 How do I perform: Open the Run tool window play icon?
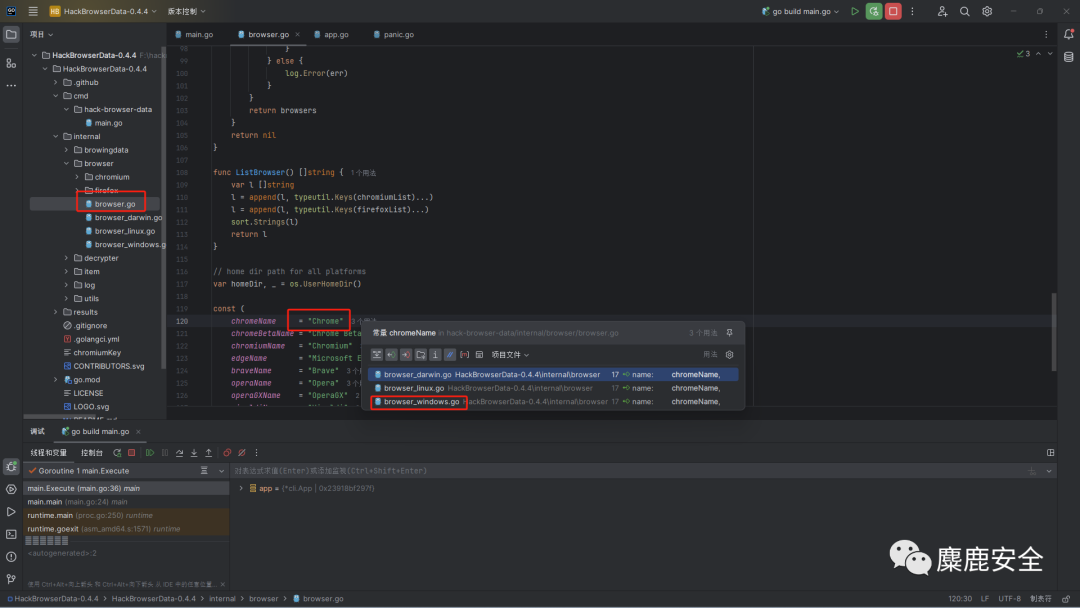pos(11,512)
